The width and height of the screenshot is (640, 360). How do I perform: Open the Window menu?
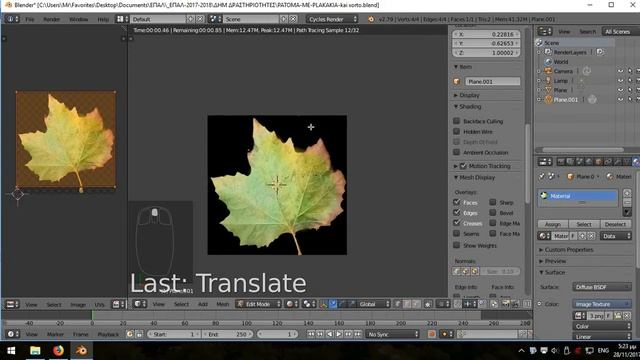78,19
